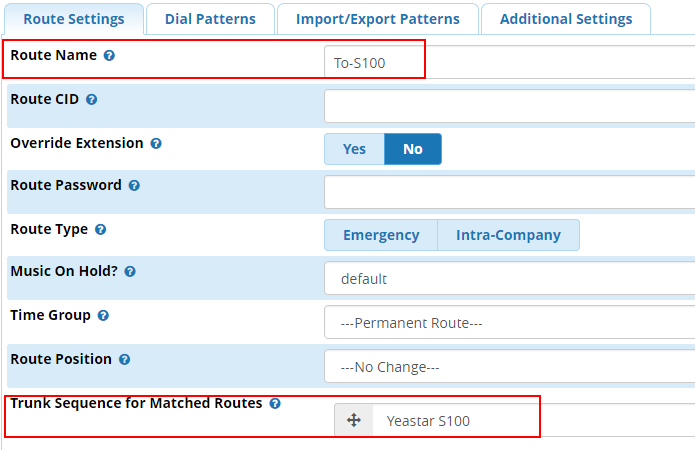
Task: Click help icon beside Route CID
Action: point(91,100)
